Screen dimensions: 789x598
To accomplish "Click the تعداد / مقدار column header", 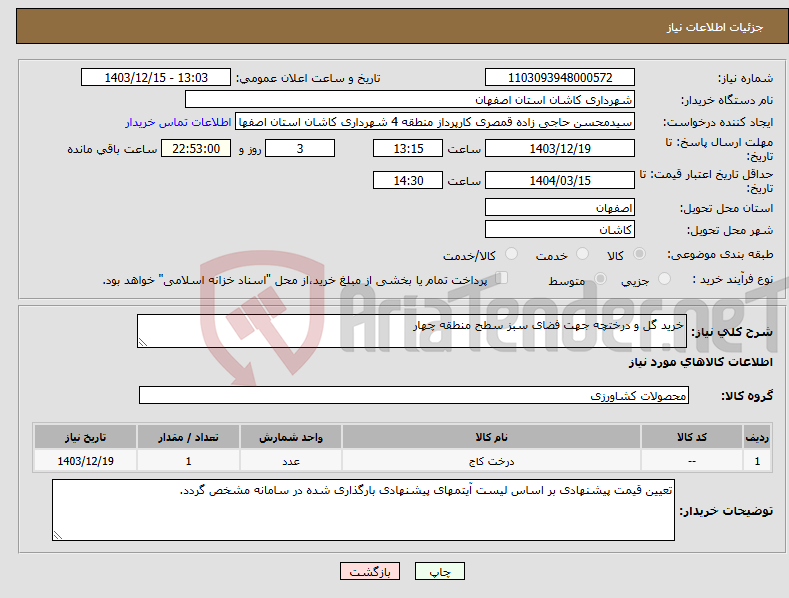I will point(188,437).
